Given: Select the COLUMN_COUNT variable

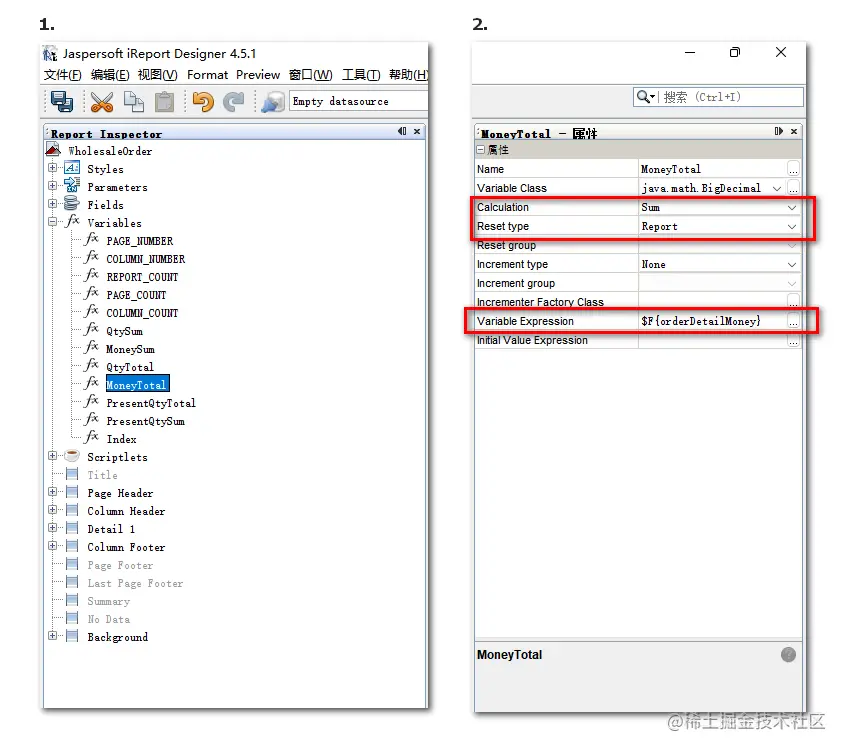Looking at the screenshot, I should point(142,313).
